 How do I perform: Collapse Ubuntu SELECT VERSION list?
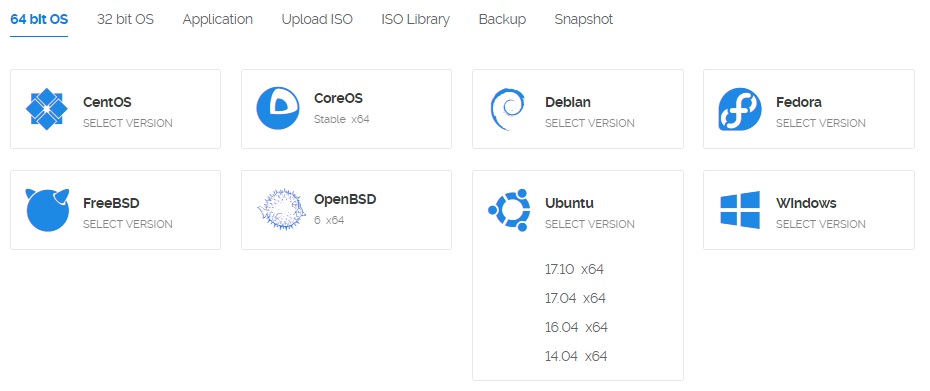[590, 224]
